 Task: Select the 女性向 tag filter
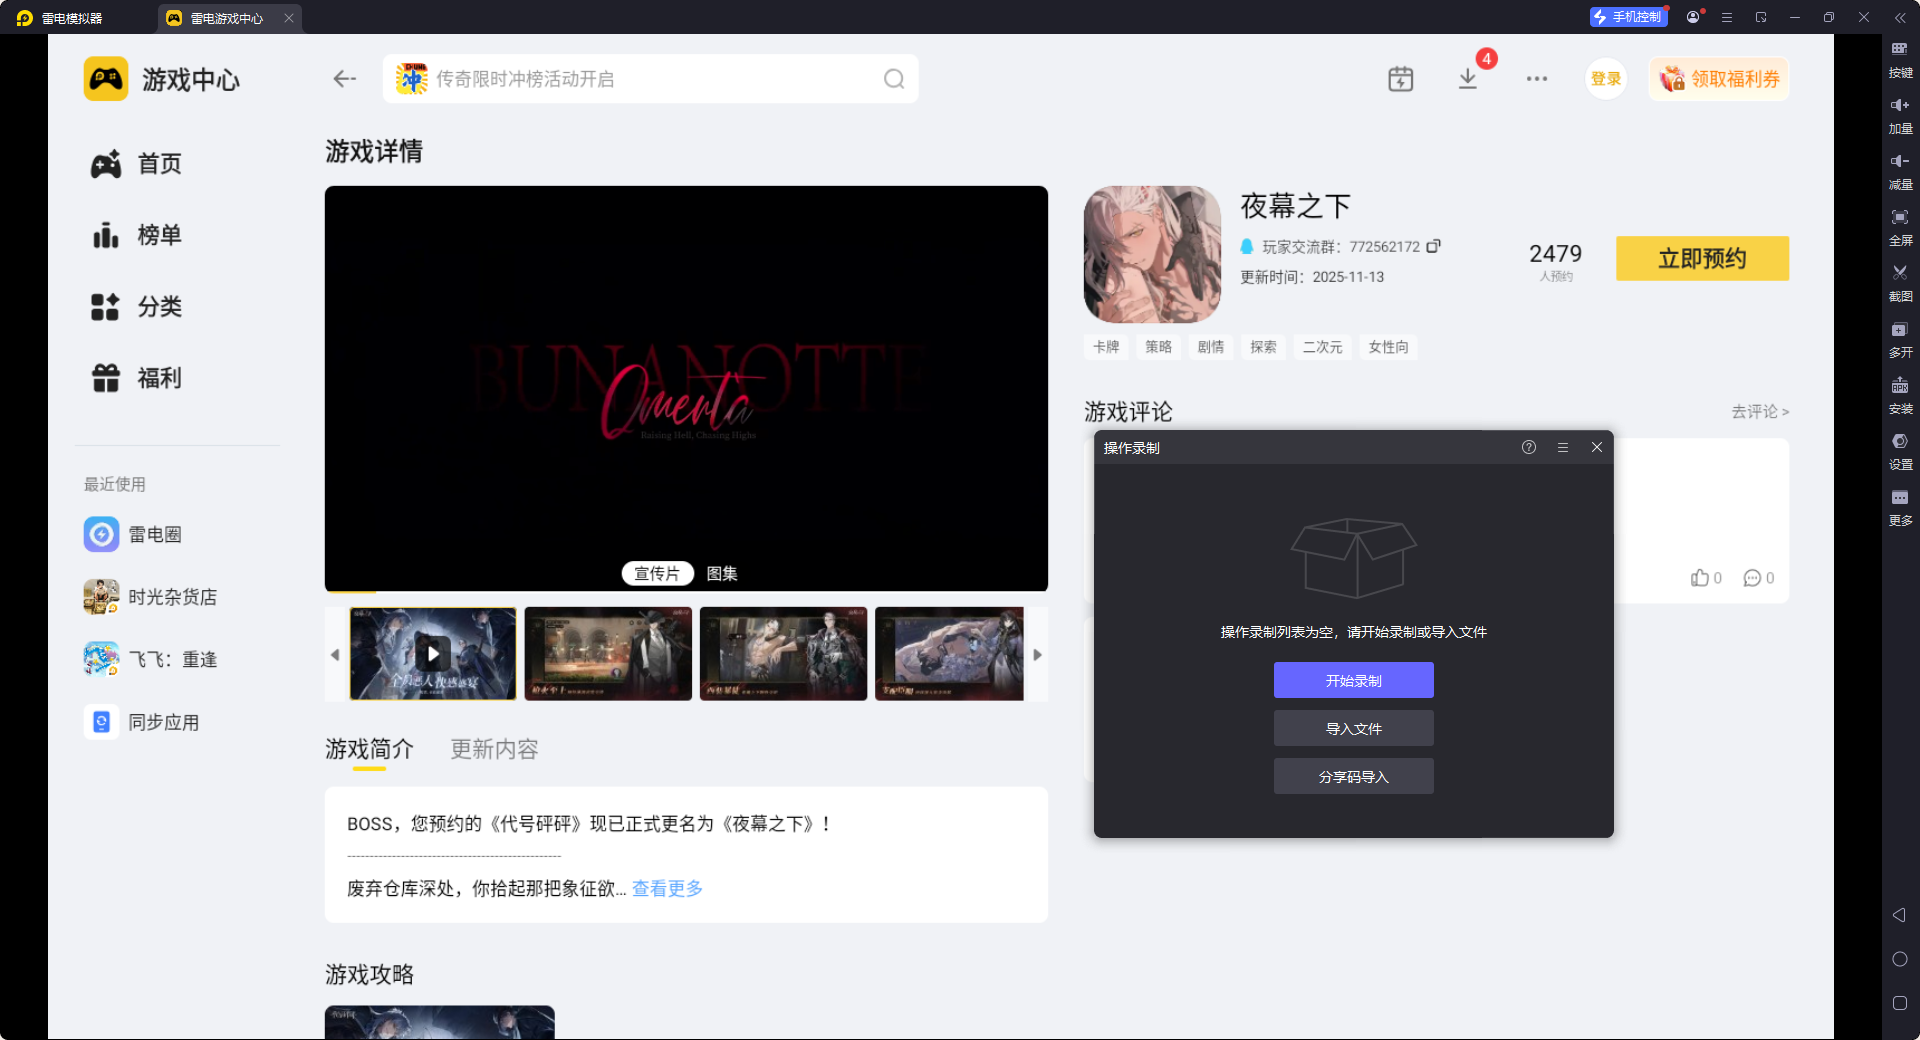[x=1387, y=347]
